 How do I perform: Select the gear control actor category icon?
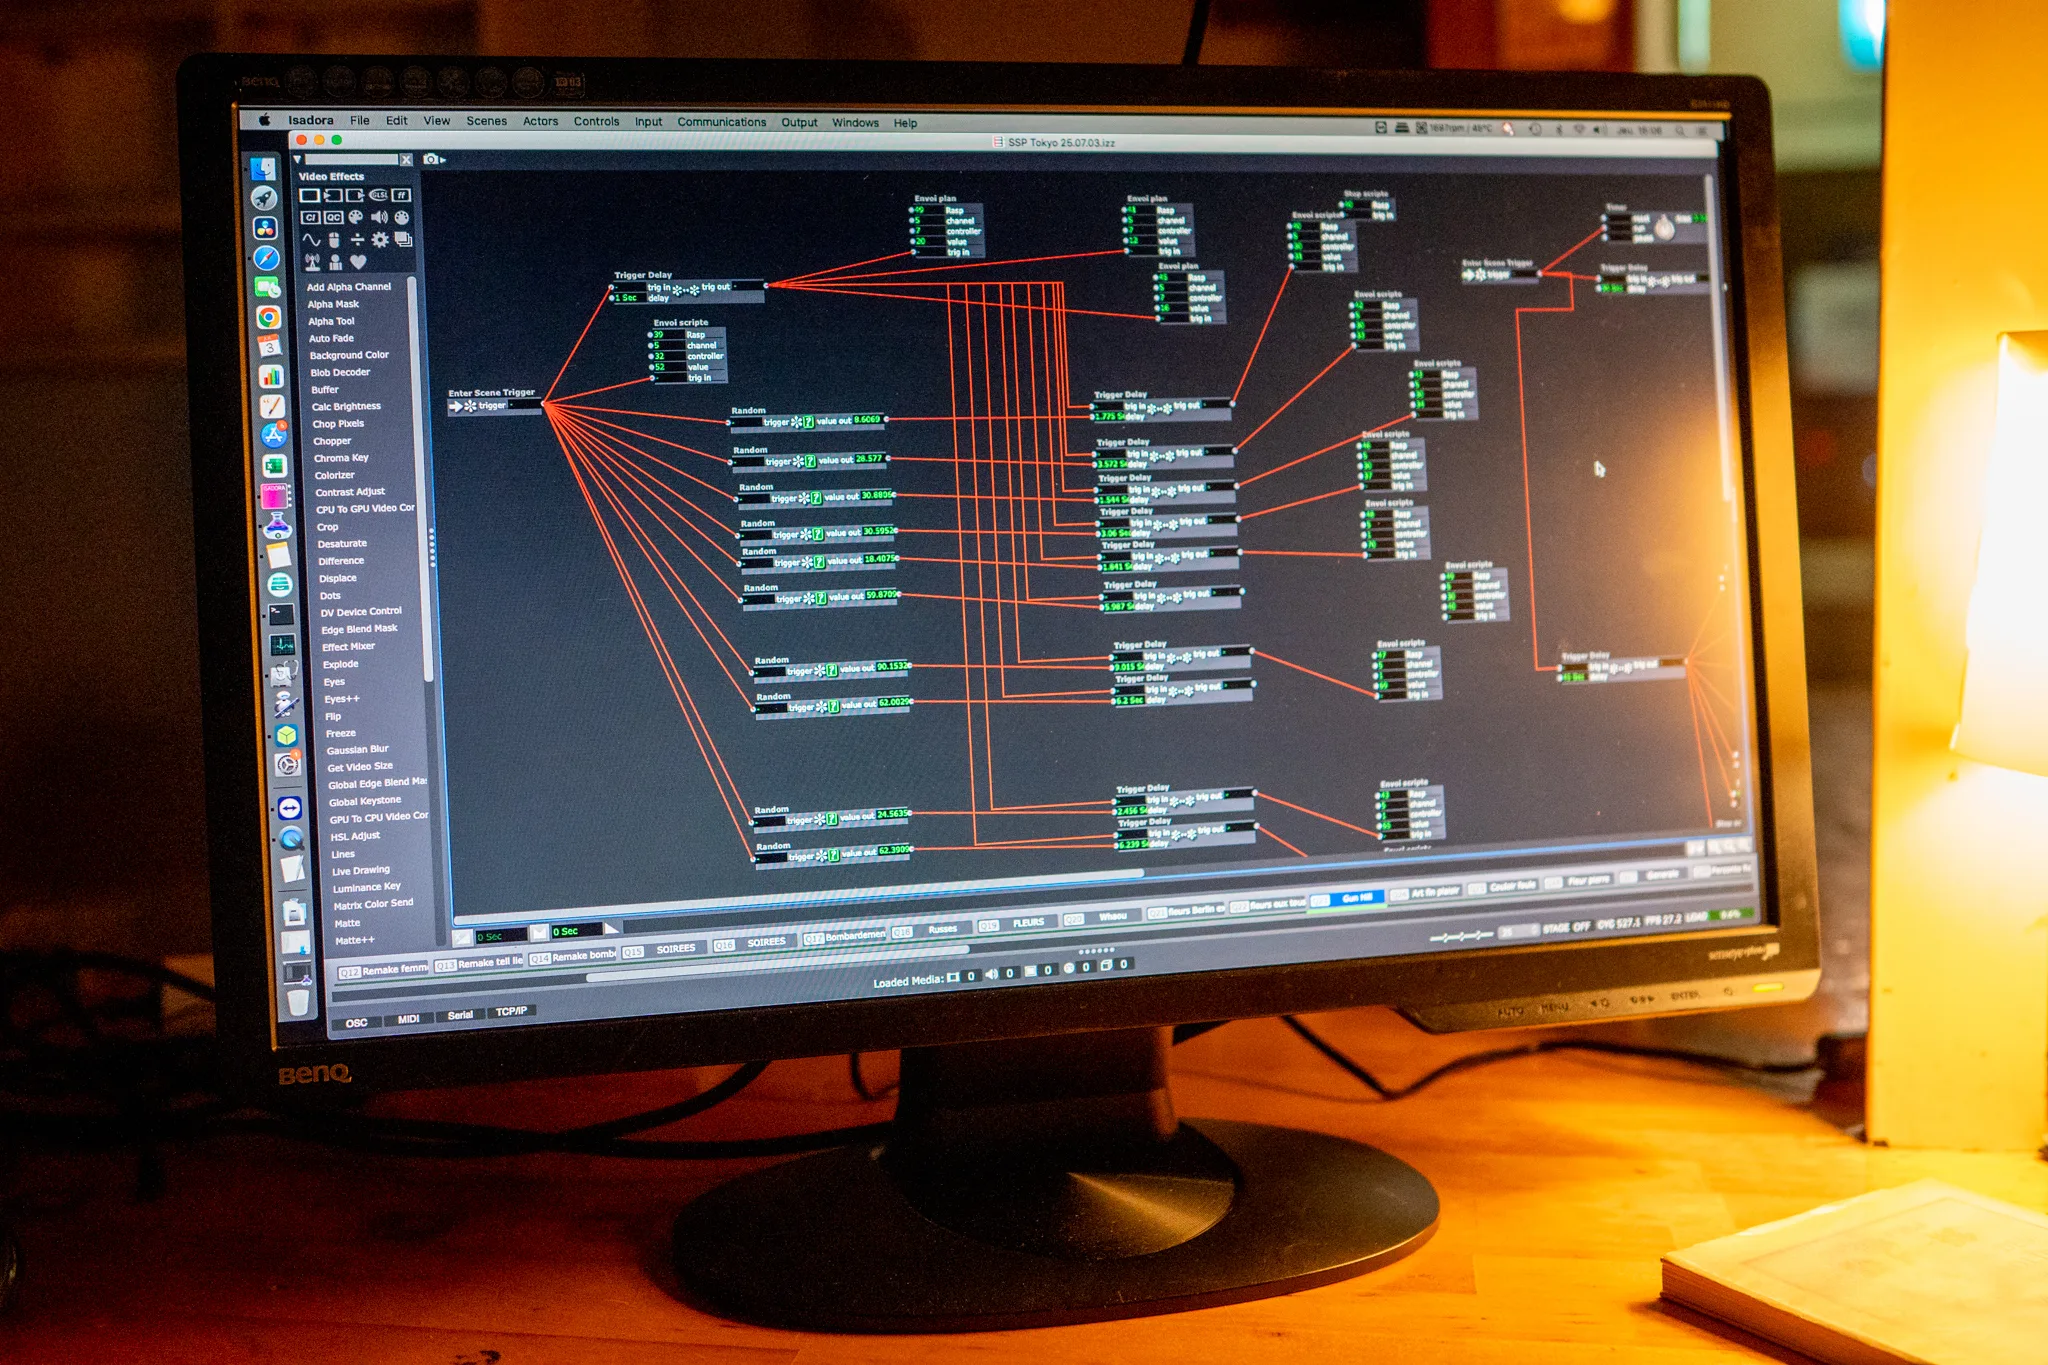tap(380, 240)
